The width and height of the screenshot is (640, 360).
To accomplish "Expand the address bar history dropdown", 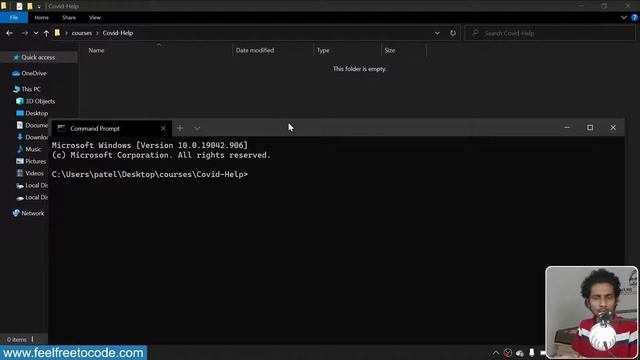I will (x=437, y=33).
